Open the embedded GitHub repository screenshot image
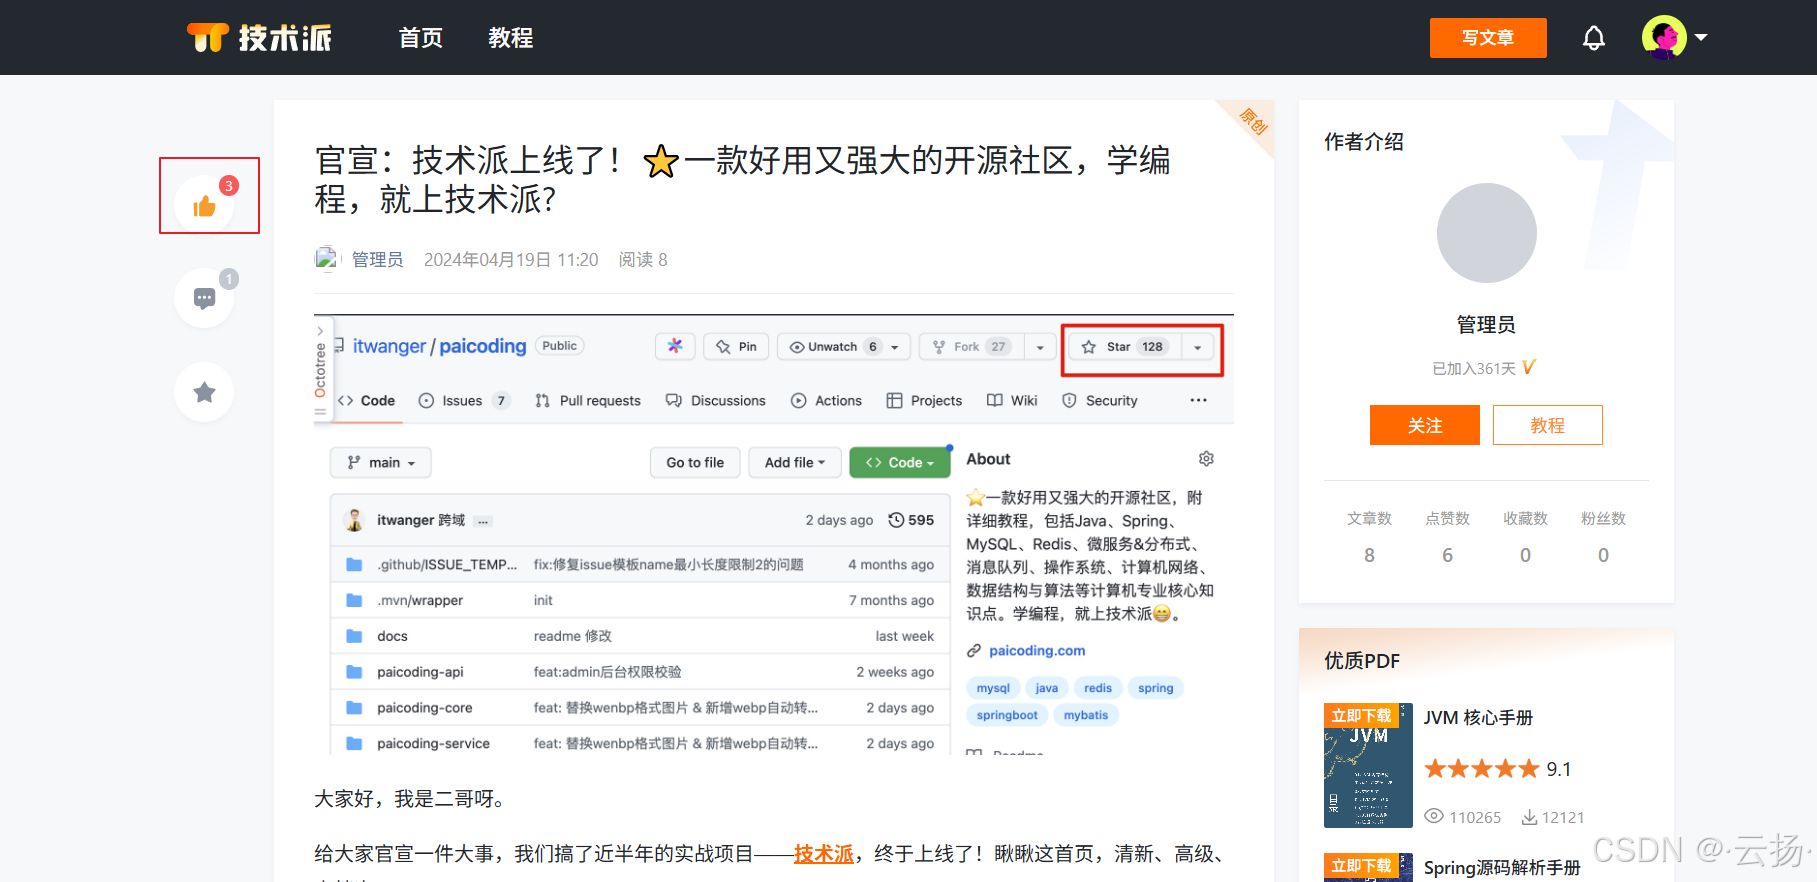 [774, 535]
